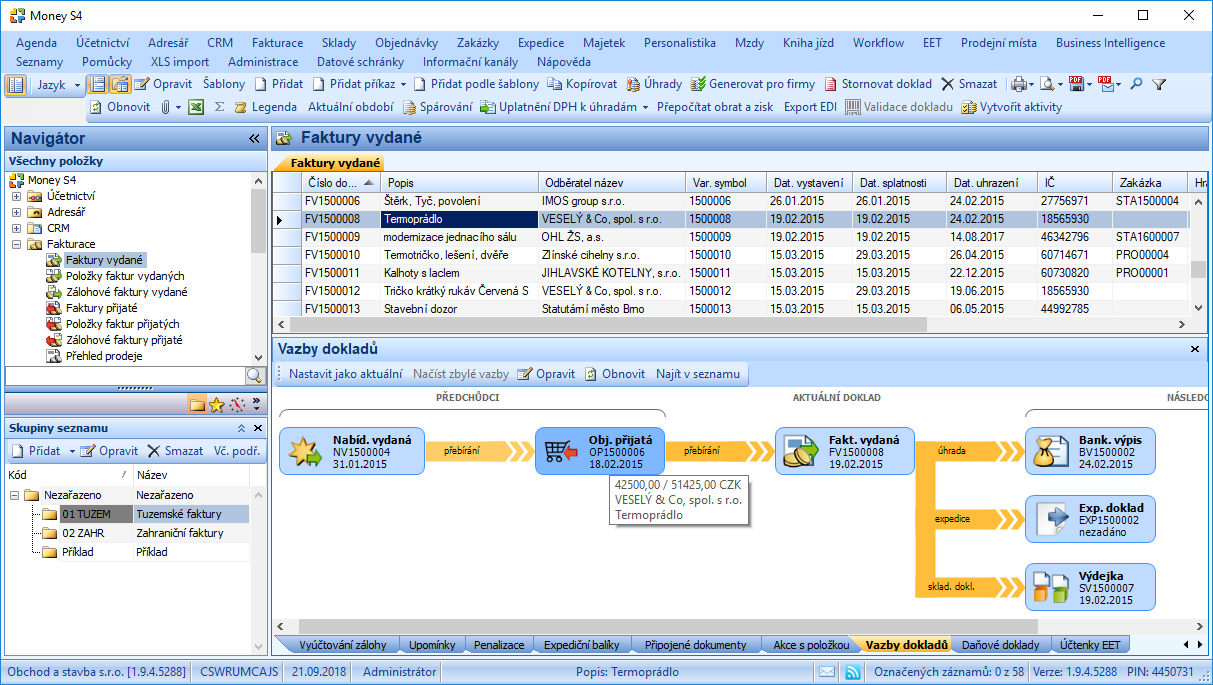The image size is (1213, 685).
Task: Click Spárování pairing toolbar button
Action: (438, 107)
